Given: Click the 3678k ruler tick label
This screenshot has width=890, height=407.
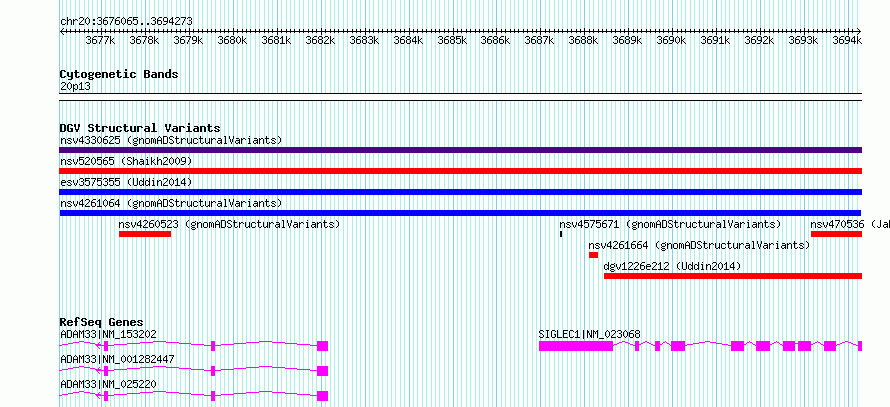Looking at the screenshot, I should [144, 41].
